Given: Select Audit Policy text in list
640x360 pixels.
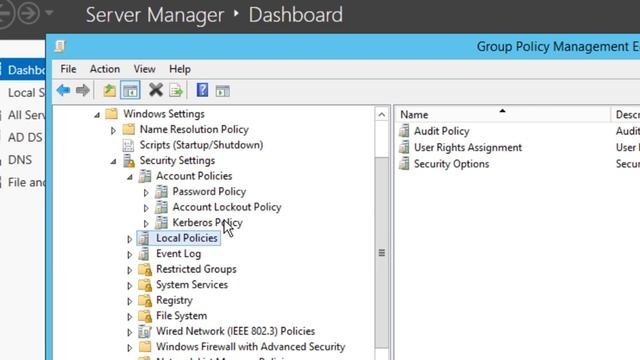Looking at the screenshot, I should pos(442,131).
